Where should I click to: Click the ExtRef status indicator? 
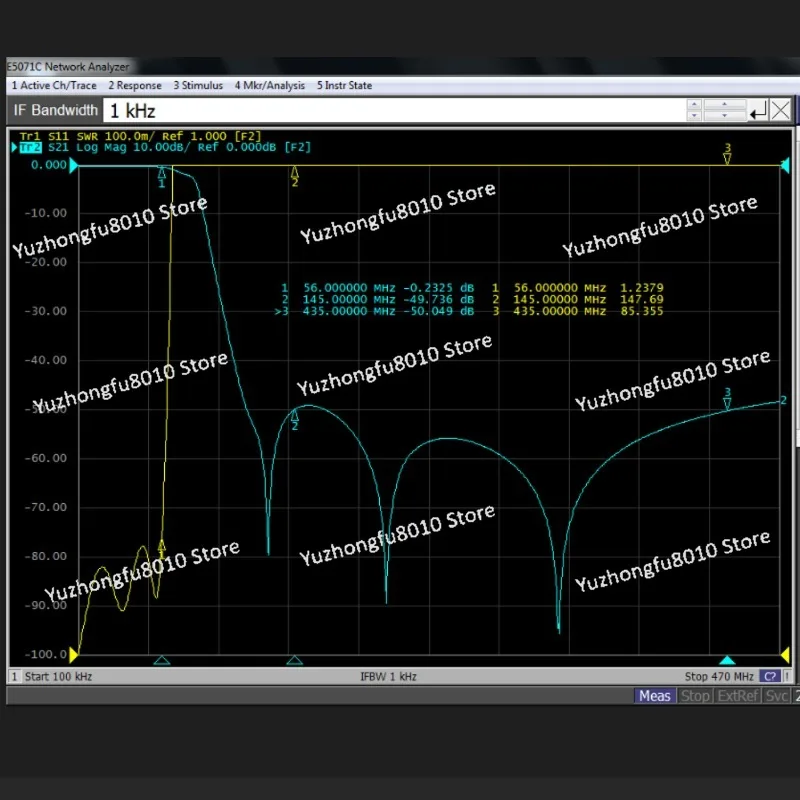pos(738,696)
